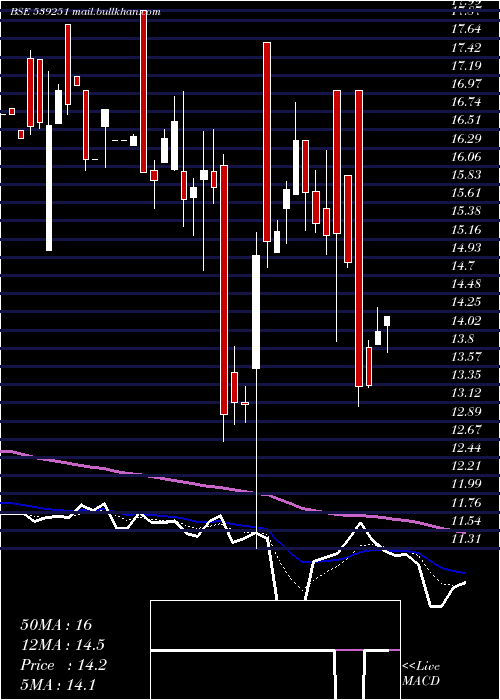The width and height of the screenshot is (500, 700).
Task: Pick the 14.48 axis label
Action: tap(466, 284)
